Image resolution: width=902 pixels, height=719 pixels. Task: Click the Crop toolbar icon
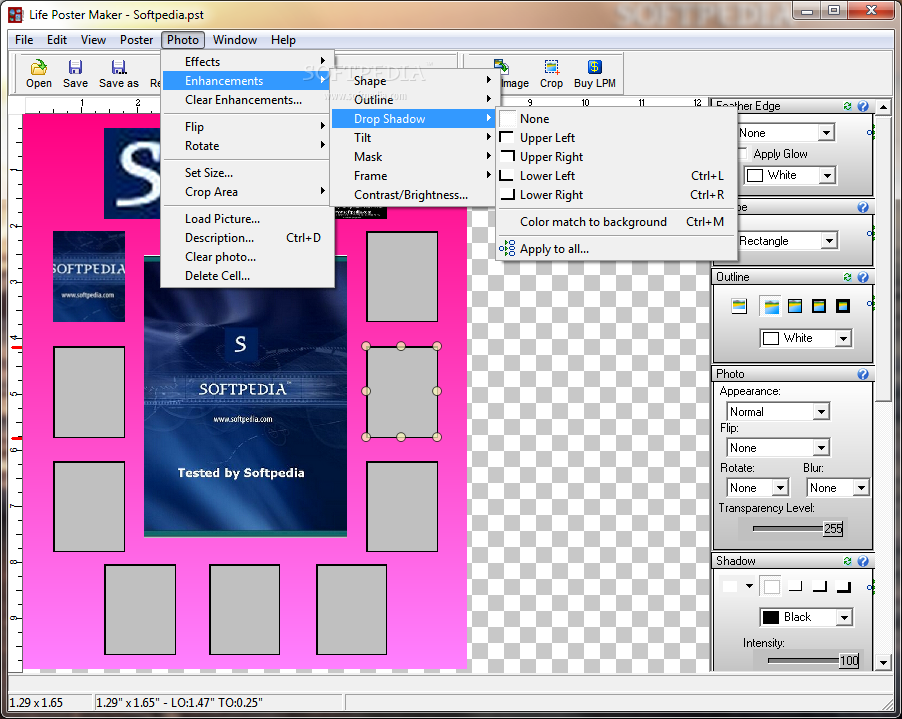click(x=551, y=67)
